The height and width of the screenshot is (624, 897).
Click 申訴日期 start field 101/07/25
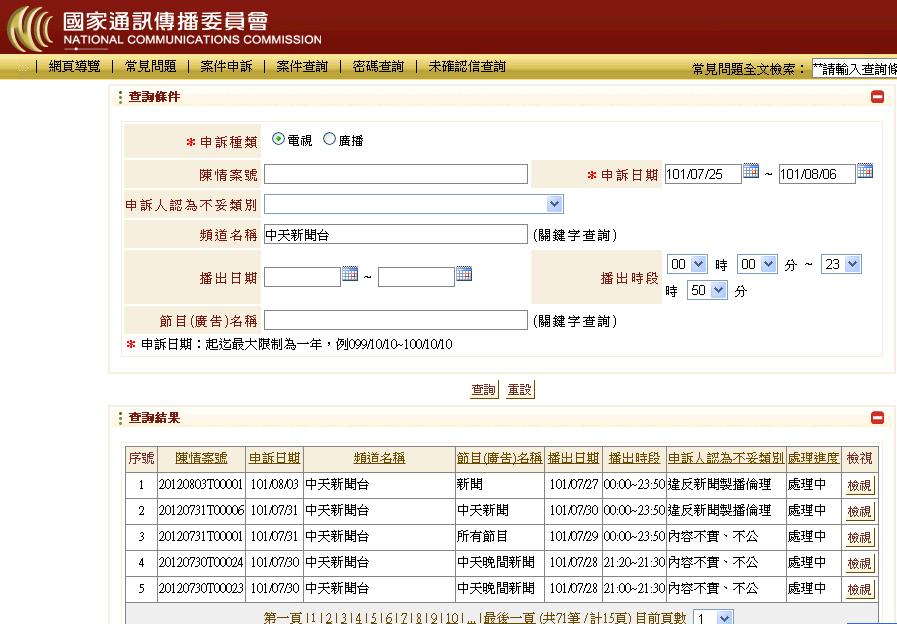[703, 174]
